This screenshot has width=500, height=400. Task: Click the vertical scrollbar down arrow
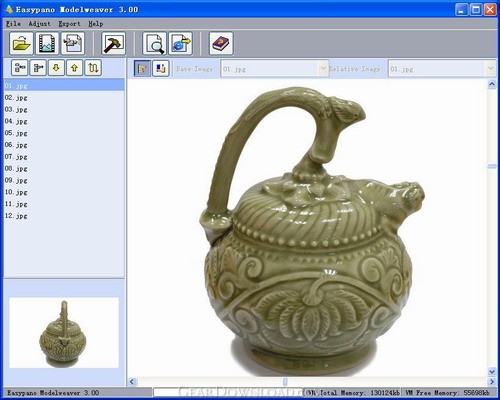pos(492,371)
